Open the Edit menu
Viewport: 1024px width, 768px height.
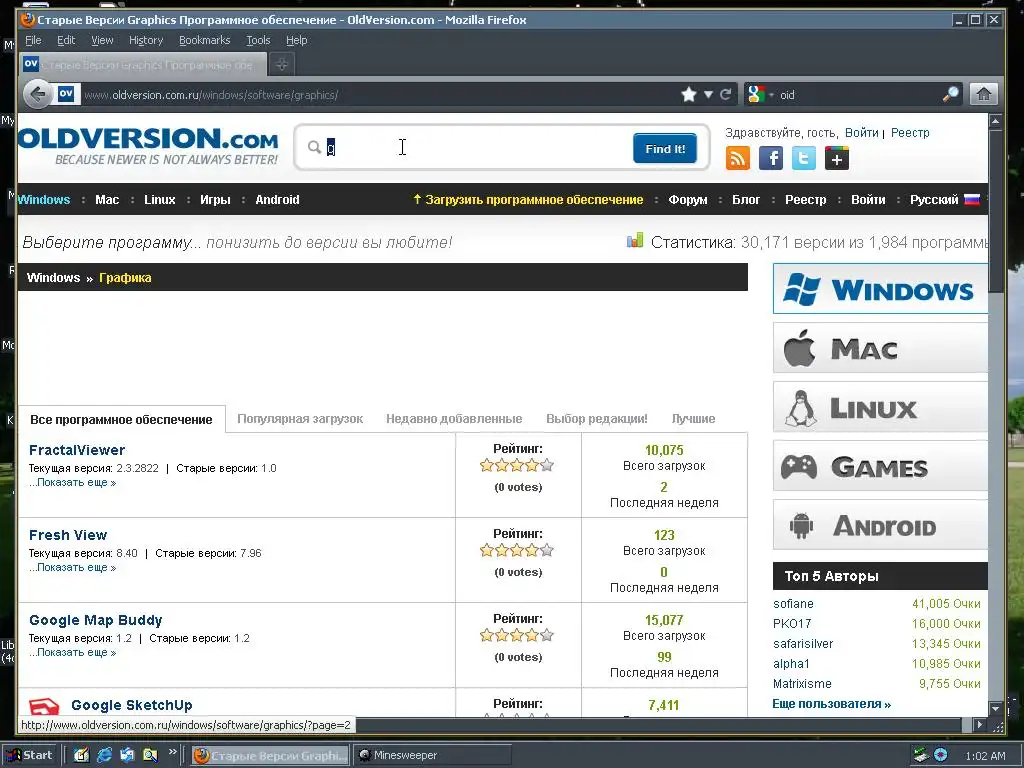[66, 40]
